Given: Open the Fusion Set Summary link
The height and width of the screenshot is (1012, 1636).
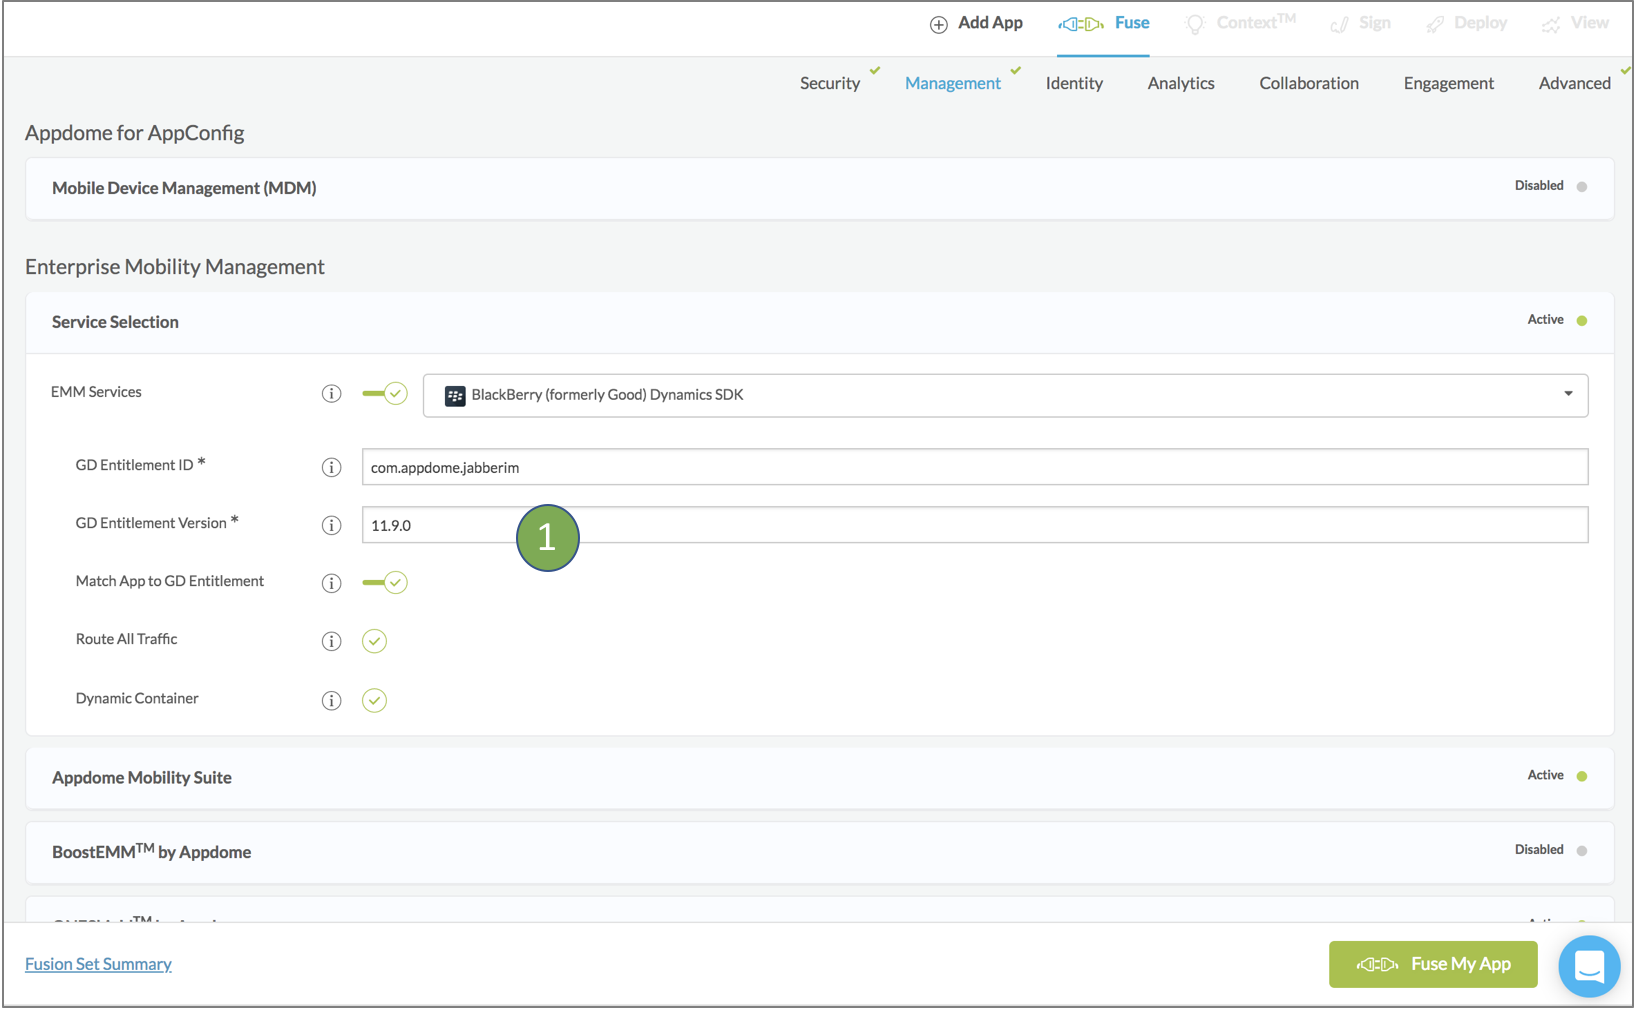Looking at the screenshot, I should pyautogui.click(x=98, y=964).
